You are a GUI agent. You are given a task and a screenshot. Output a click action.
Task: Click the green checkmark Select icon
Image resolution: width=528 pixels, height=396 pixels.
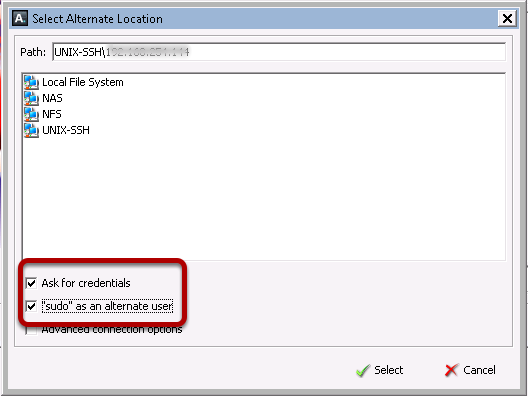pos(363,370)
